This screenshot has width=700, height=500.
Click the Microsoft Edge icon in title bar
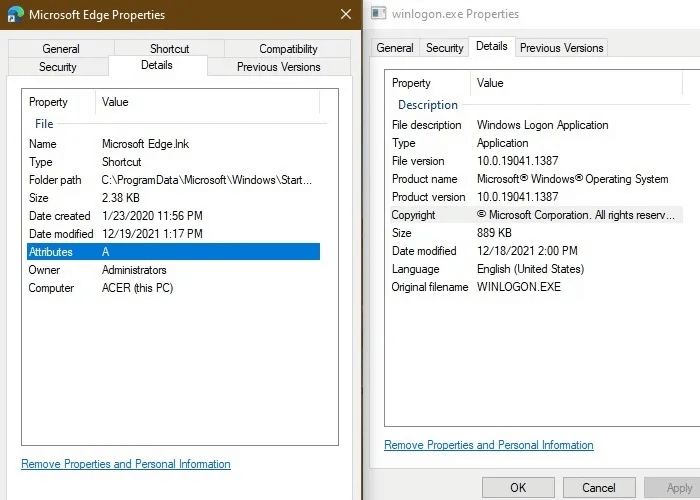point(15,15)
